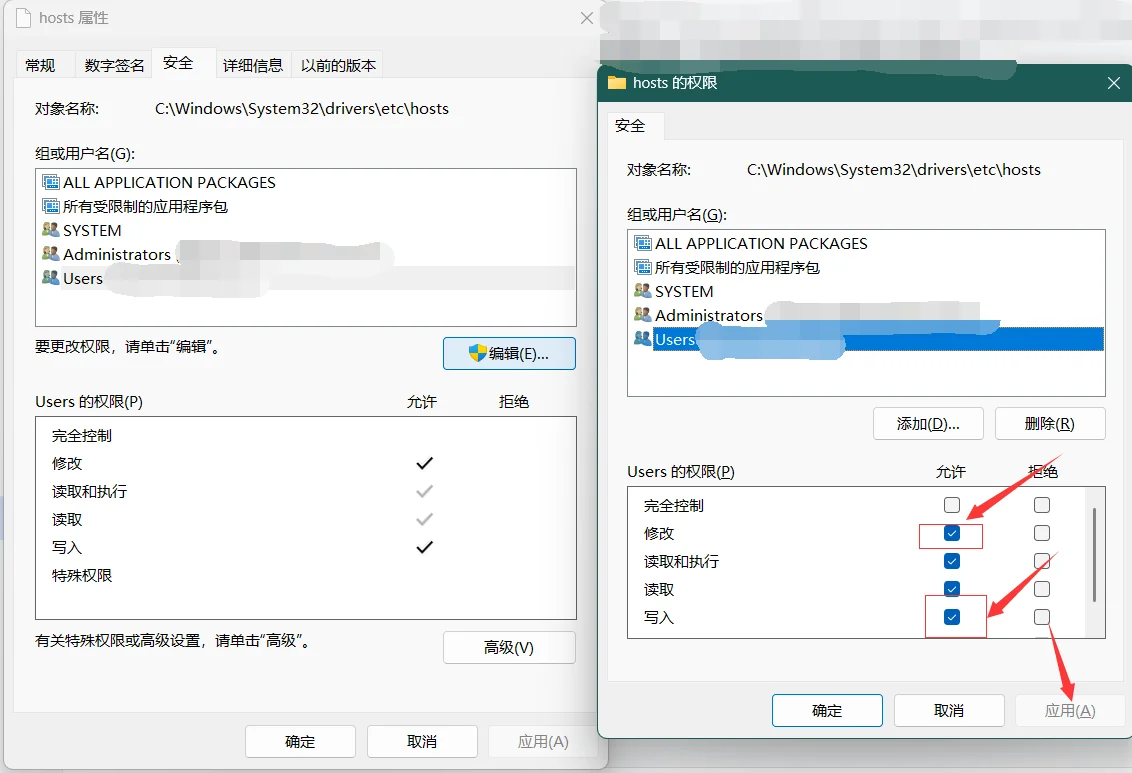
Task: Select the highlighted Users group entry
Action: (675, 340)
